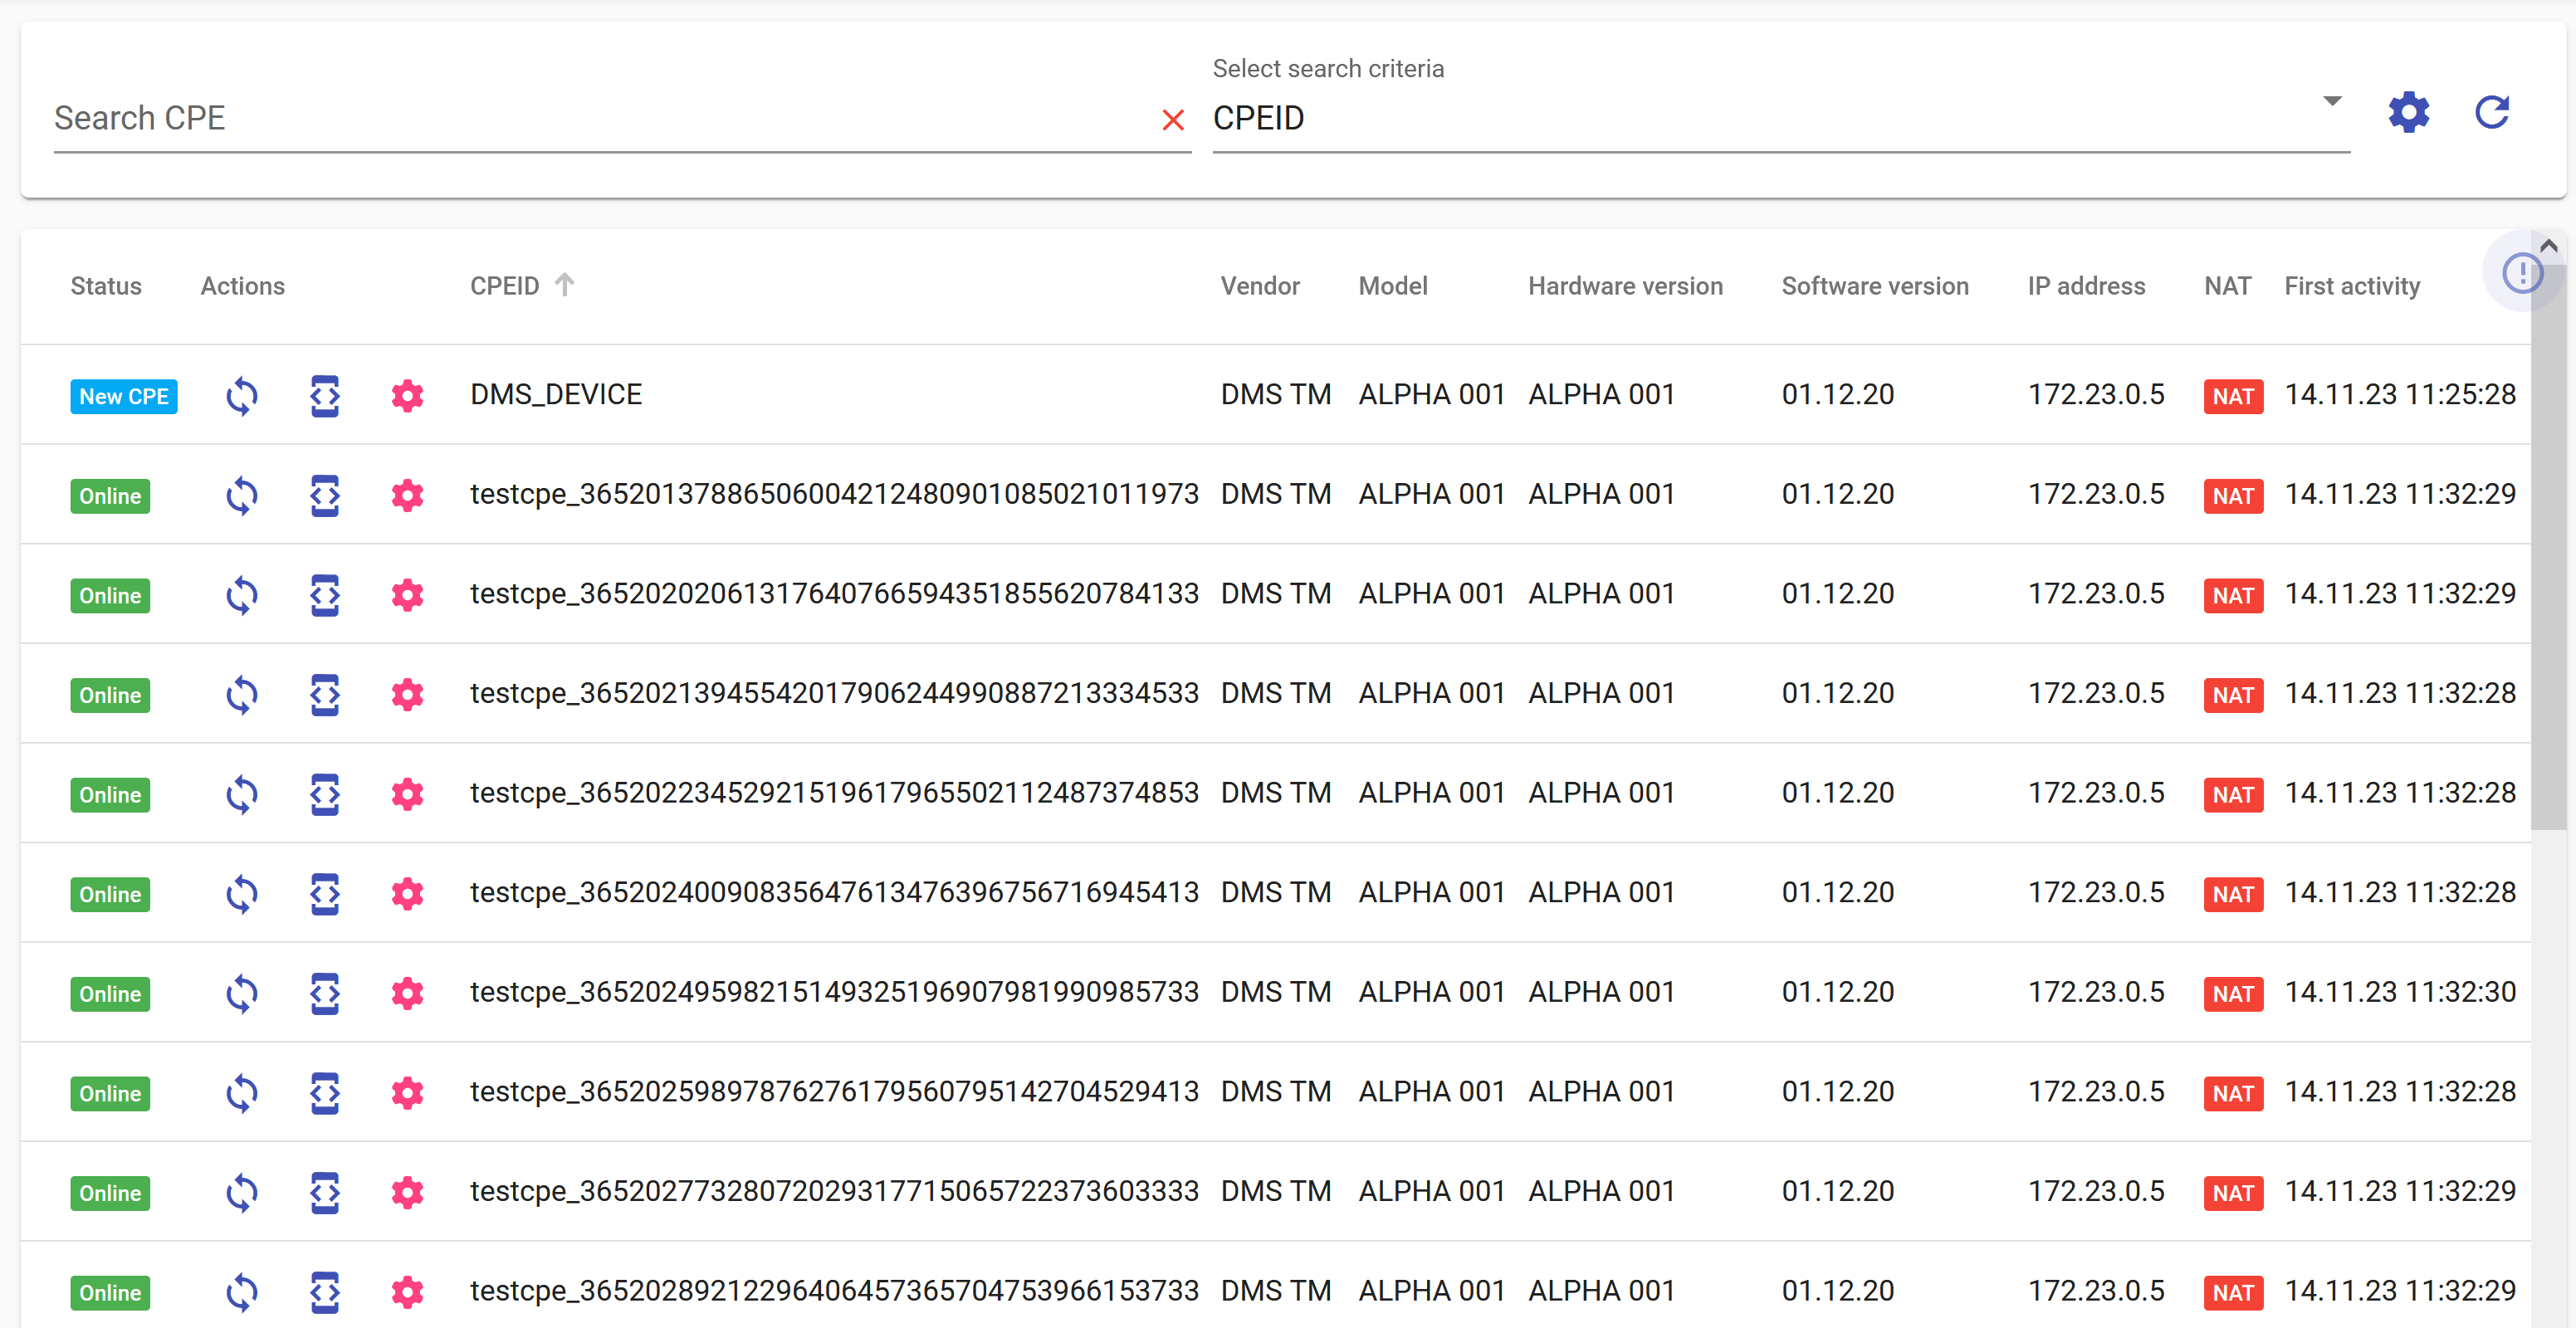
Task: Click Online badge for testcpe ending 011973
Action: 110,496
